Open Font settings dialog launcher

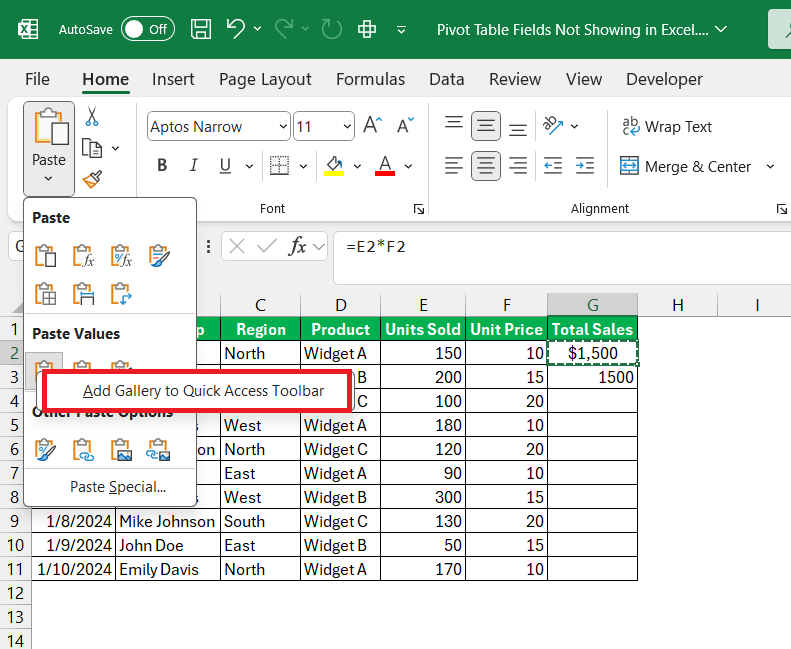(x=419, y=209)
